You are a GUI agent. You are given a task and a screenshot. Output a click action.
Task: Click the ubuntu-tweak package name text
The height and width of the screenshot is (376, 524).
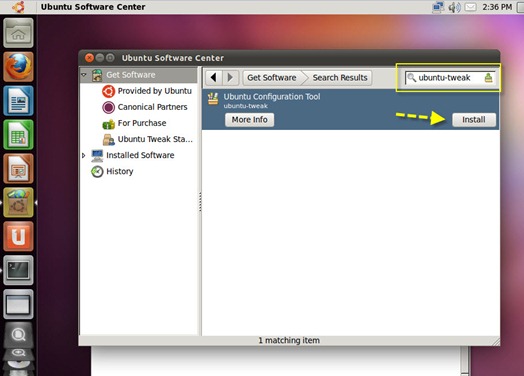[246, 106]
